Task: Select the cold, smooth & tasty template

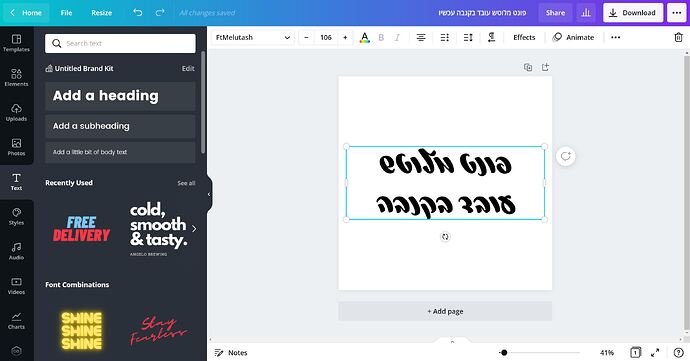Action: [x=158, y=229]
